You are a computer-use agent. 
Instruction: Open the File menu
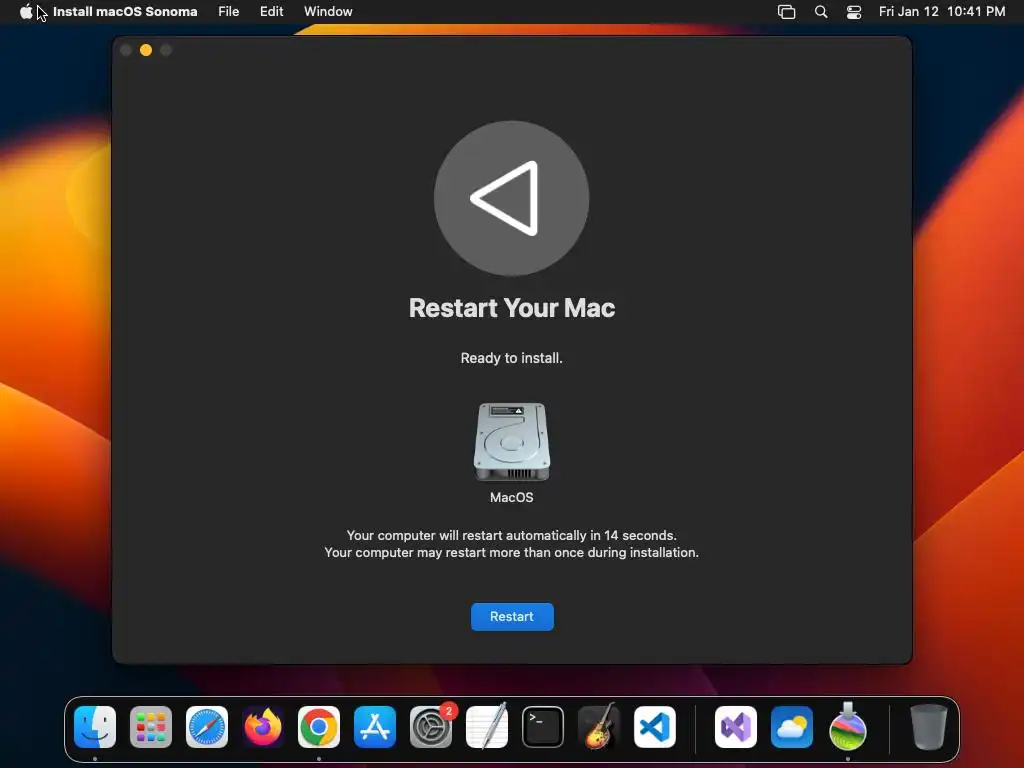tap(229, 12)
